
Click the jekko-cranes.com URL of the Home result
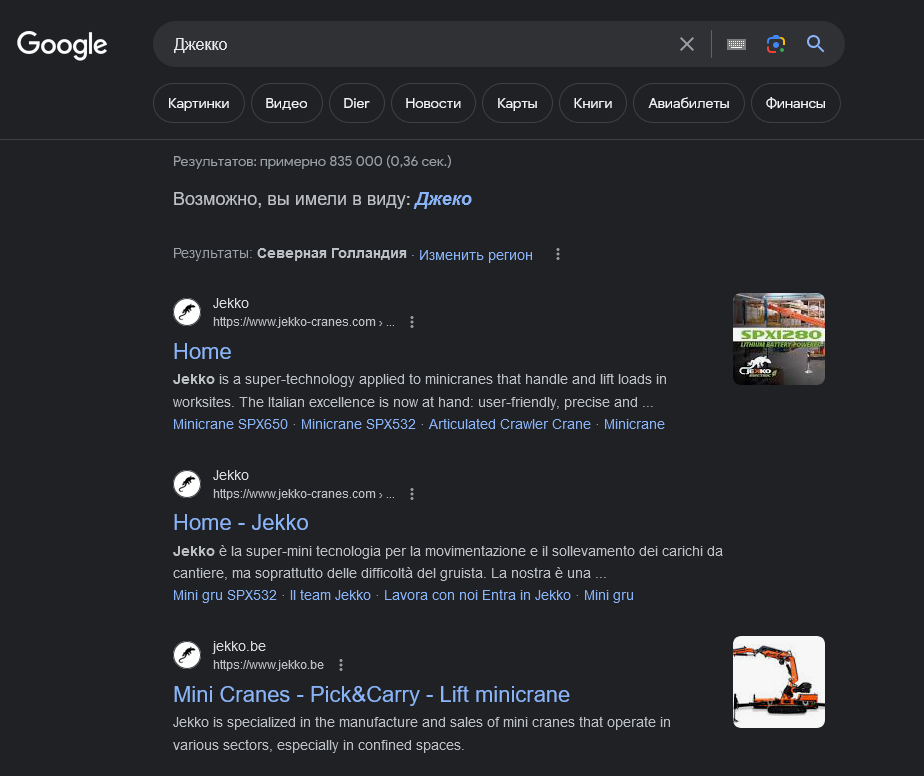pos(303,322)
